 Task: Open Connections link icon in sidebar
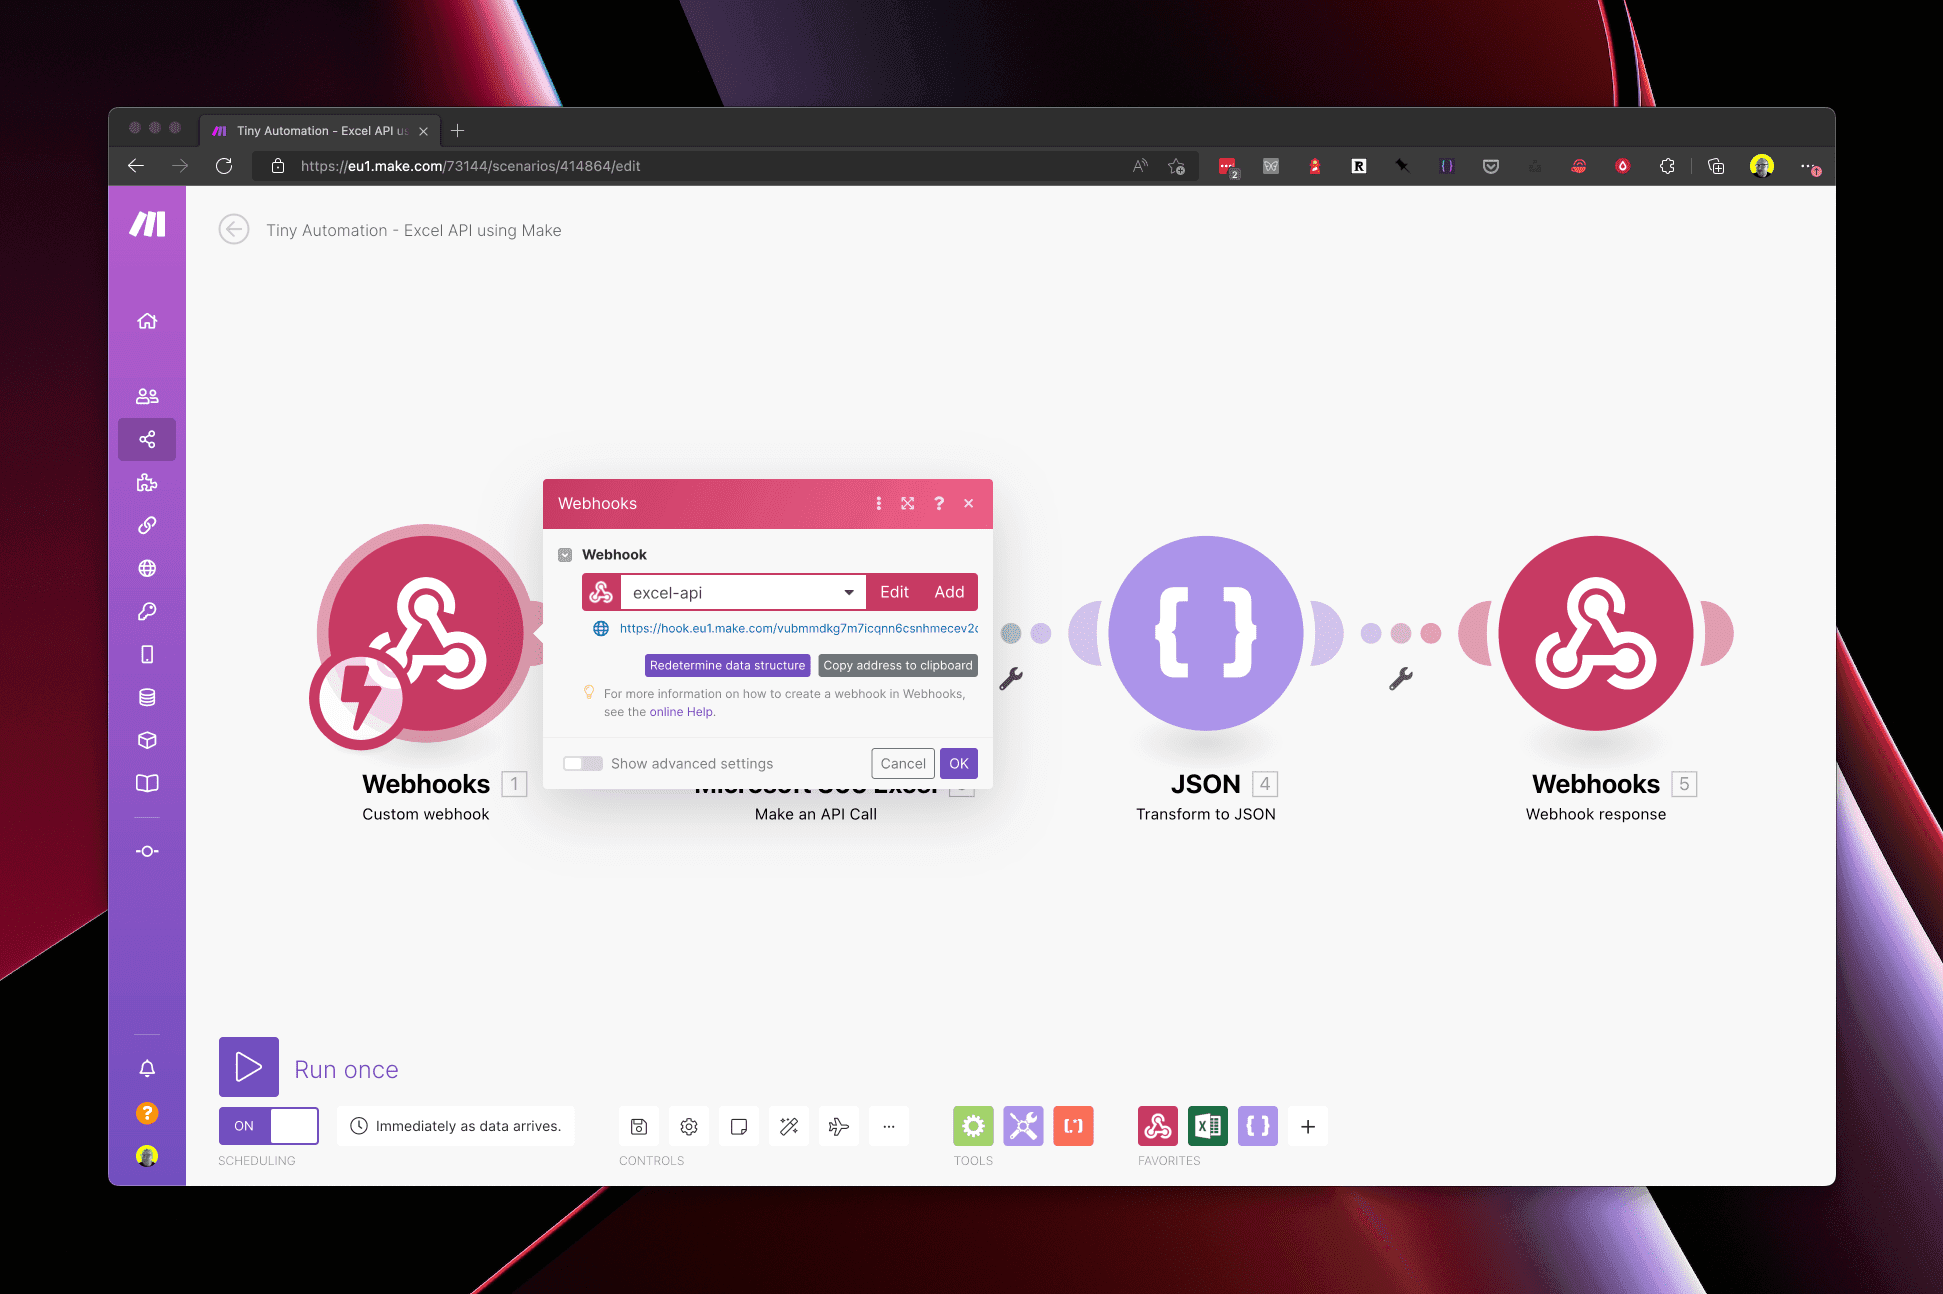[147, 525]
